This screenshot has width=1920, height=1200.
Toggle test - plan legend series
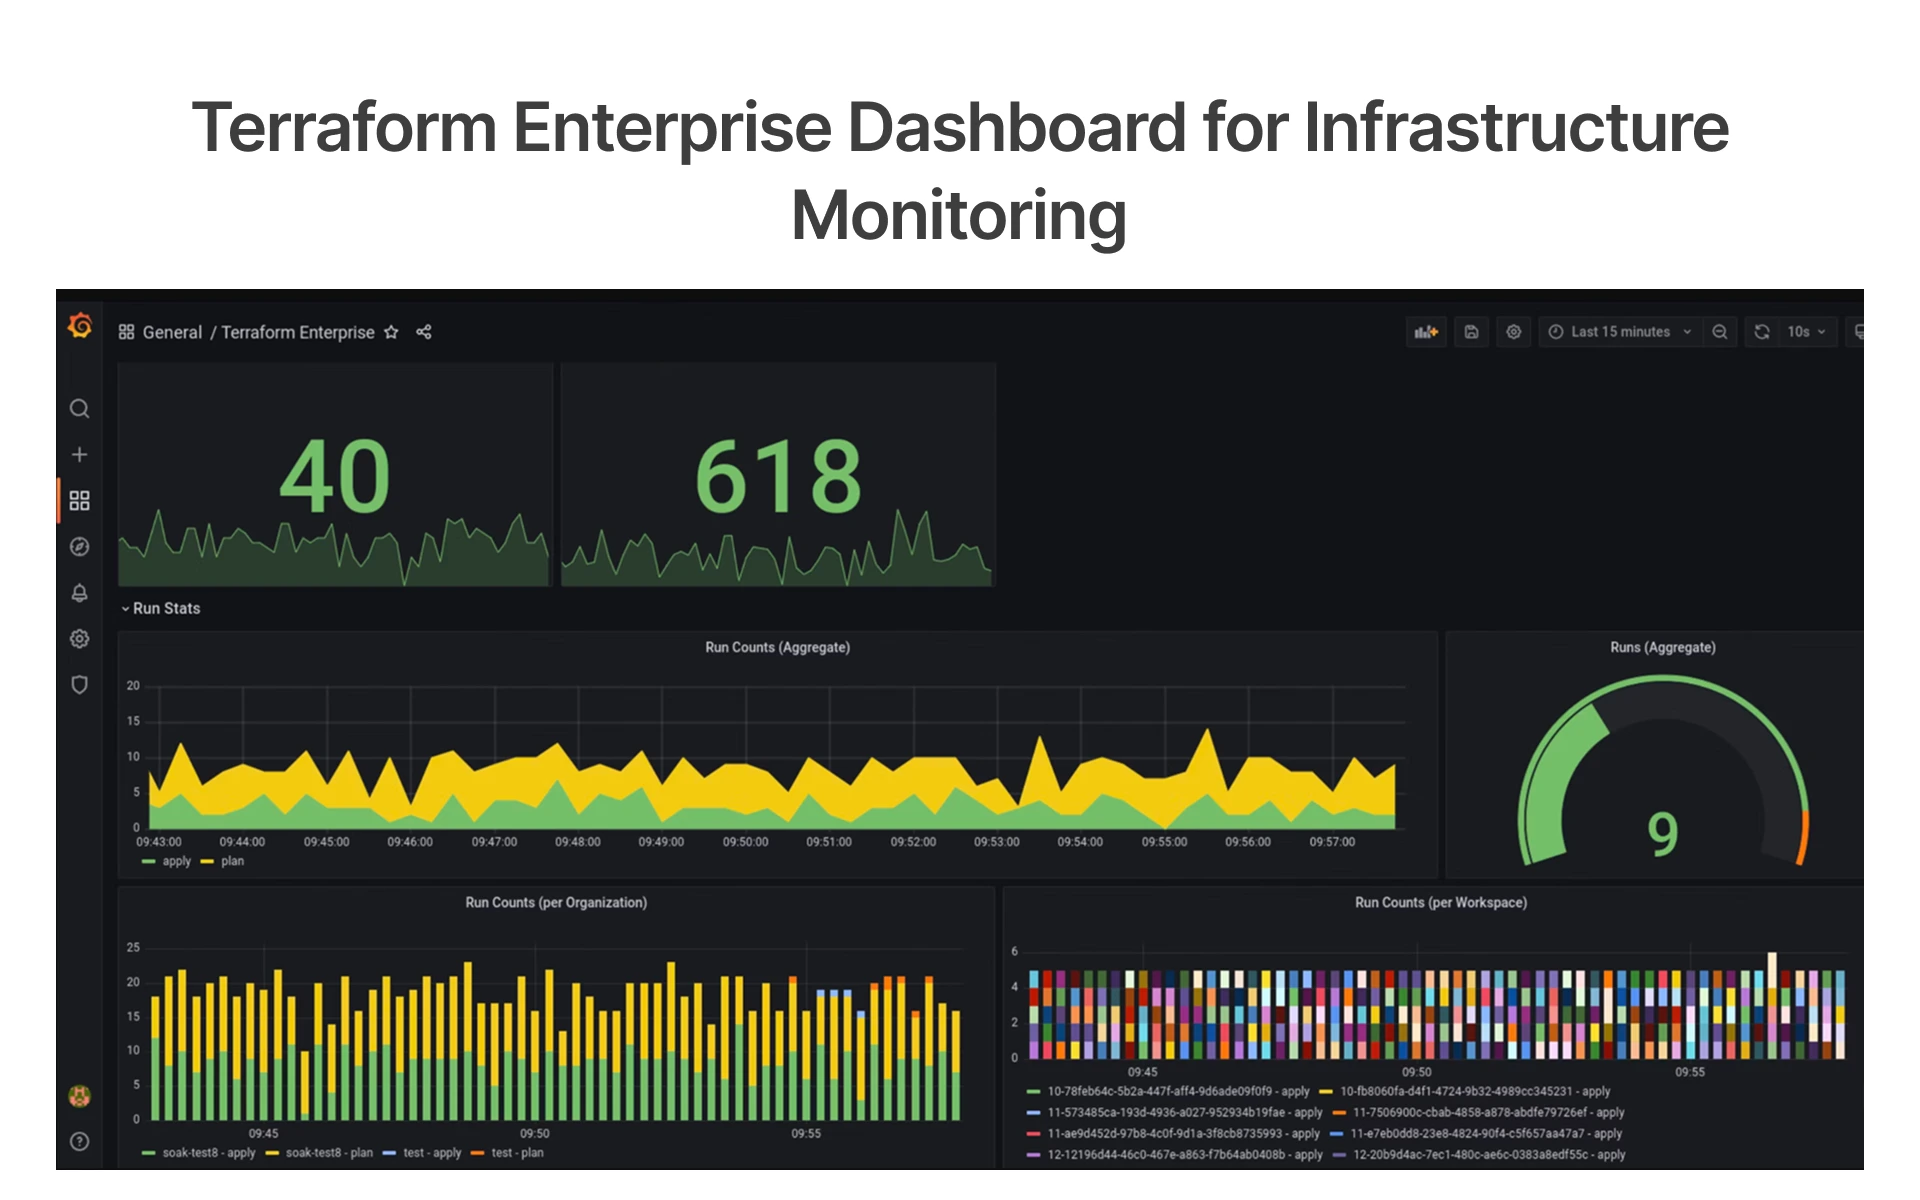pos(508,1153)
